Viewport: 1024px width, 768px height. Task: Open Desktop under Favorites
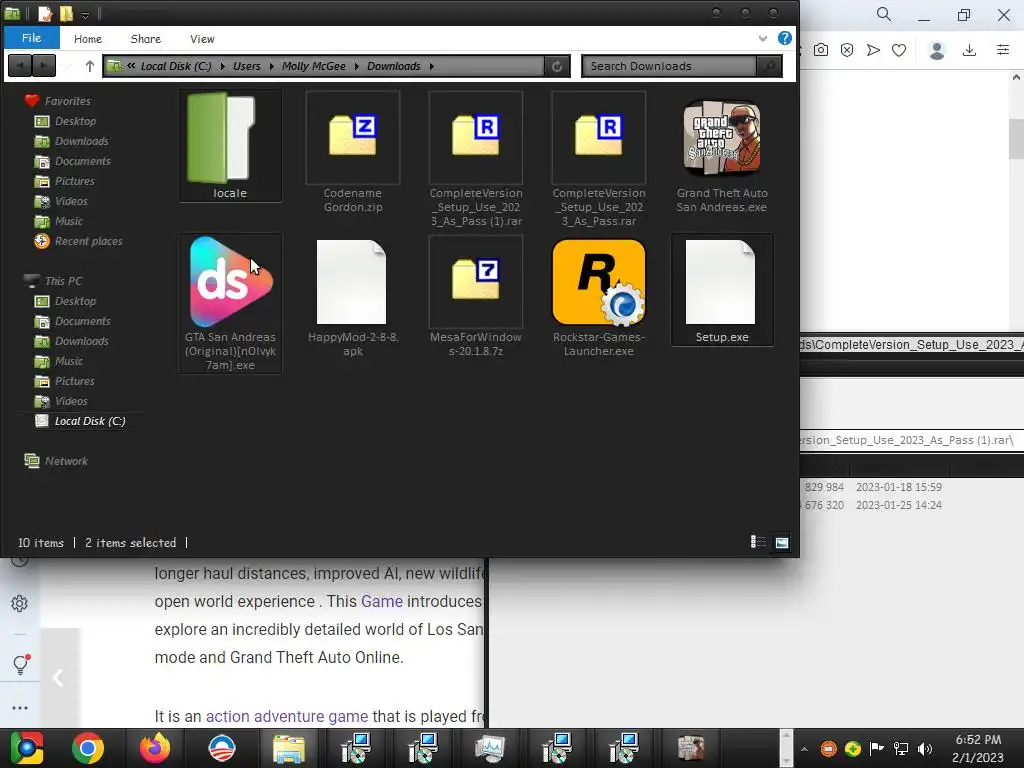click(75, 121)
